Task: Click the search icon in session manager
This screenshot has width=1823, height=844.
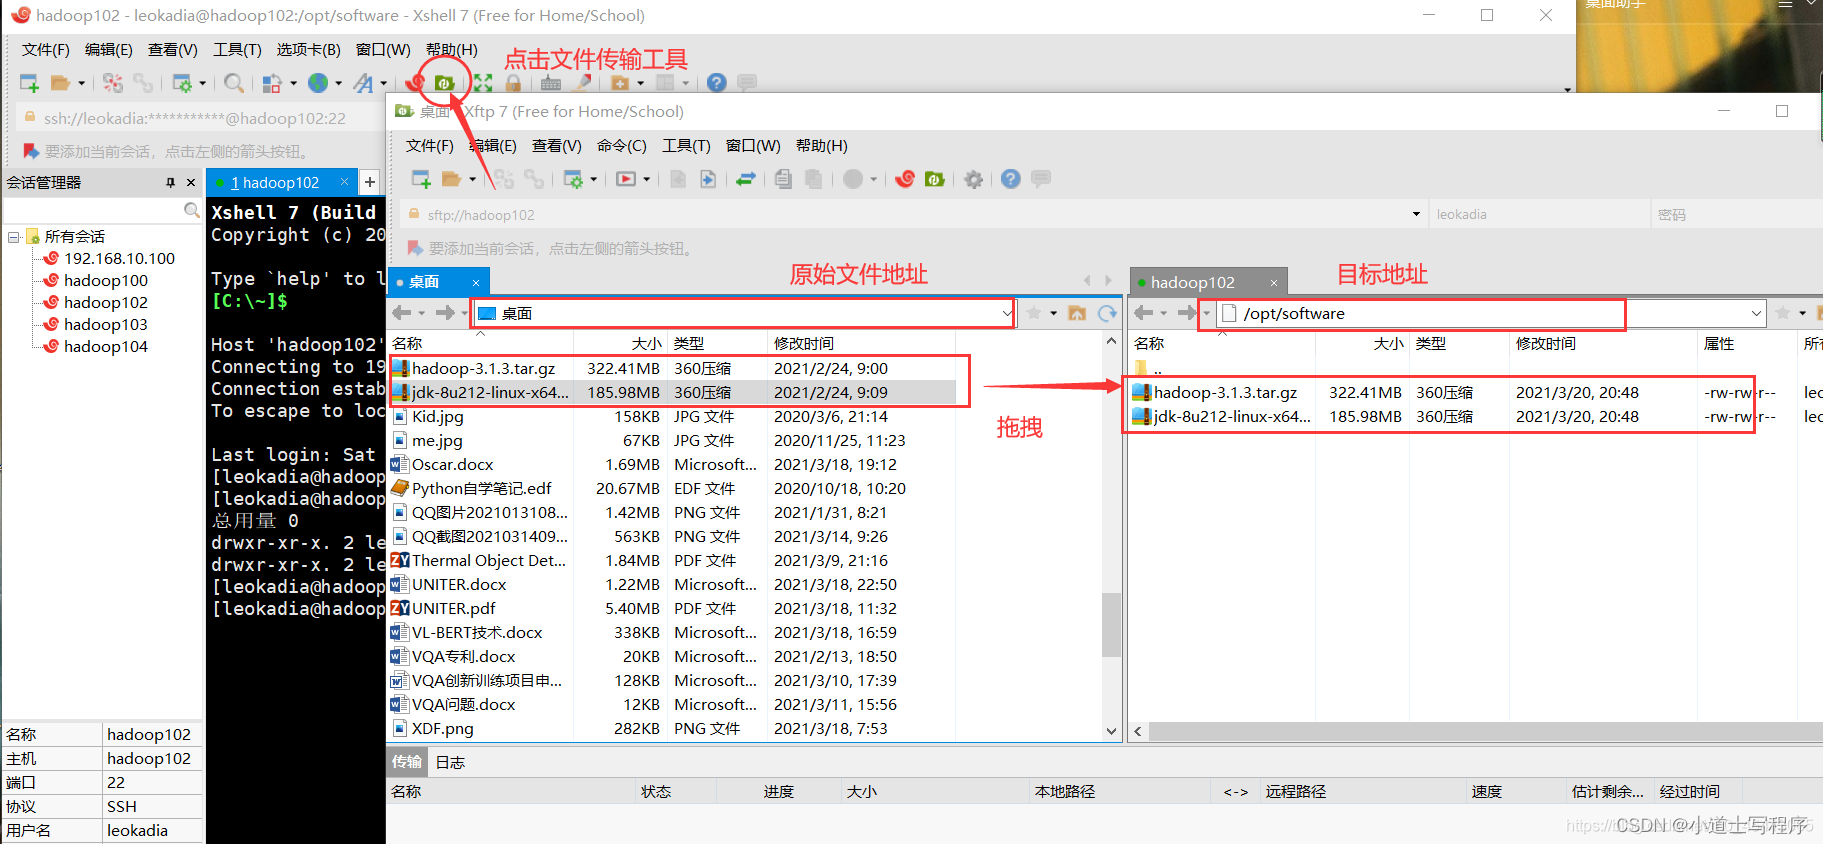Action: (191, 210)
